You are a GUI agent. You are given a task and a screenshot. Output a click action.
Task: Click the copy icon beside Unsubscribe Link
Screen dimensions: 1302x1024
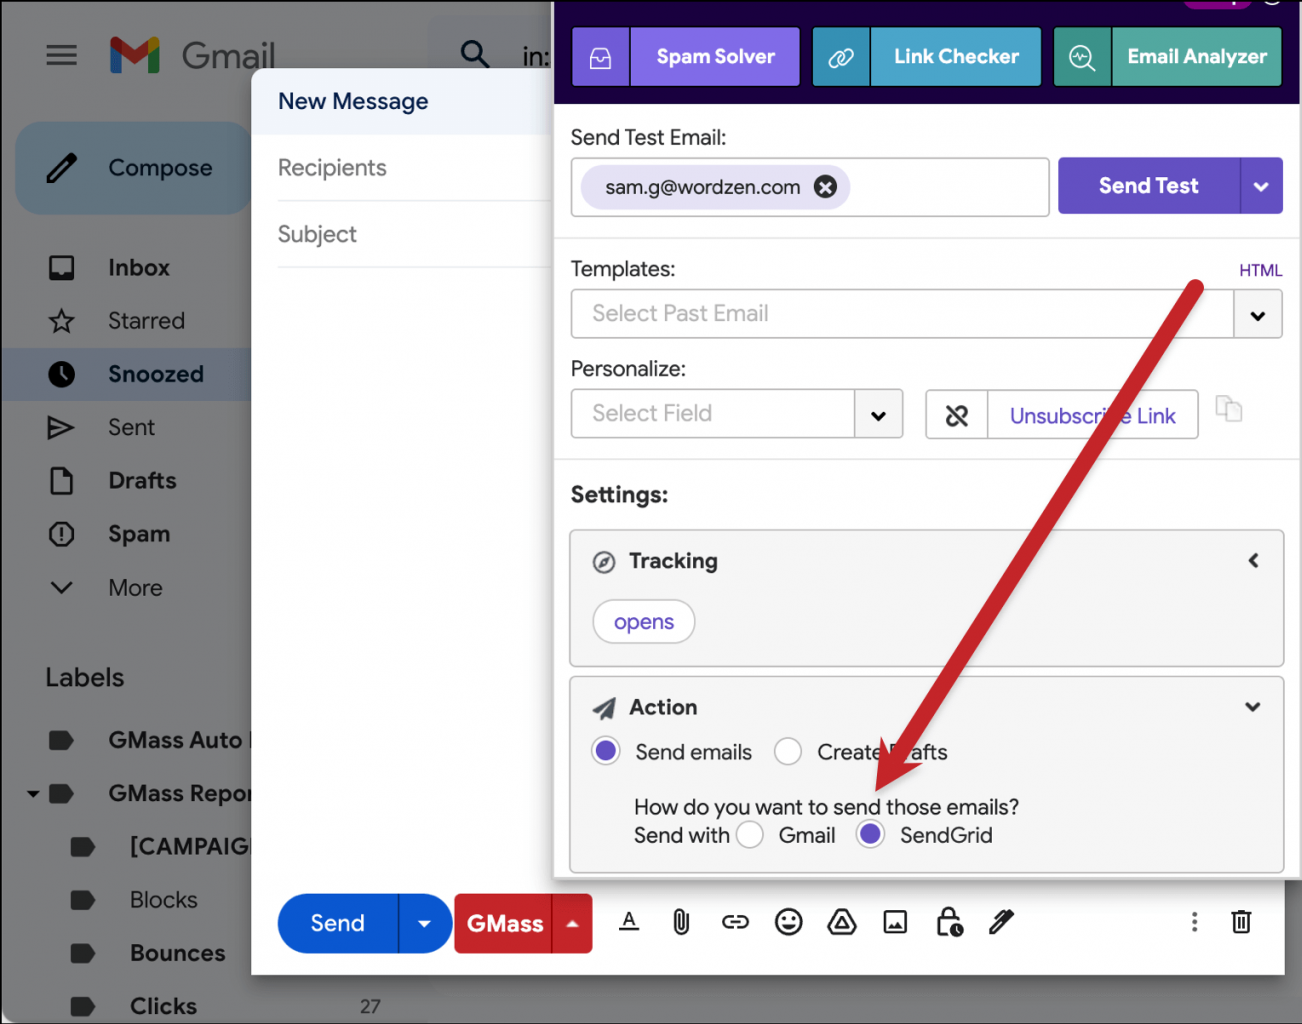(1228, 409)
